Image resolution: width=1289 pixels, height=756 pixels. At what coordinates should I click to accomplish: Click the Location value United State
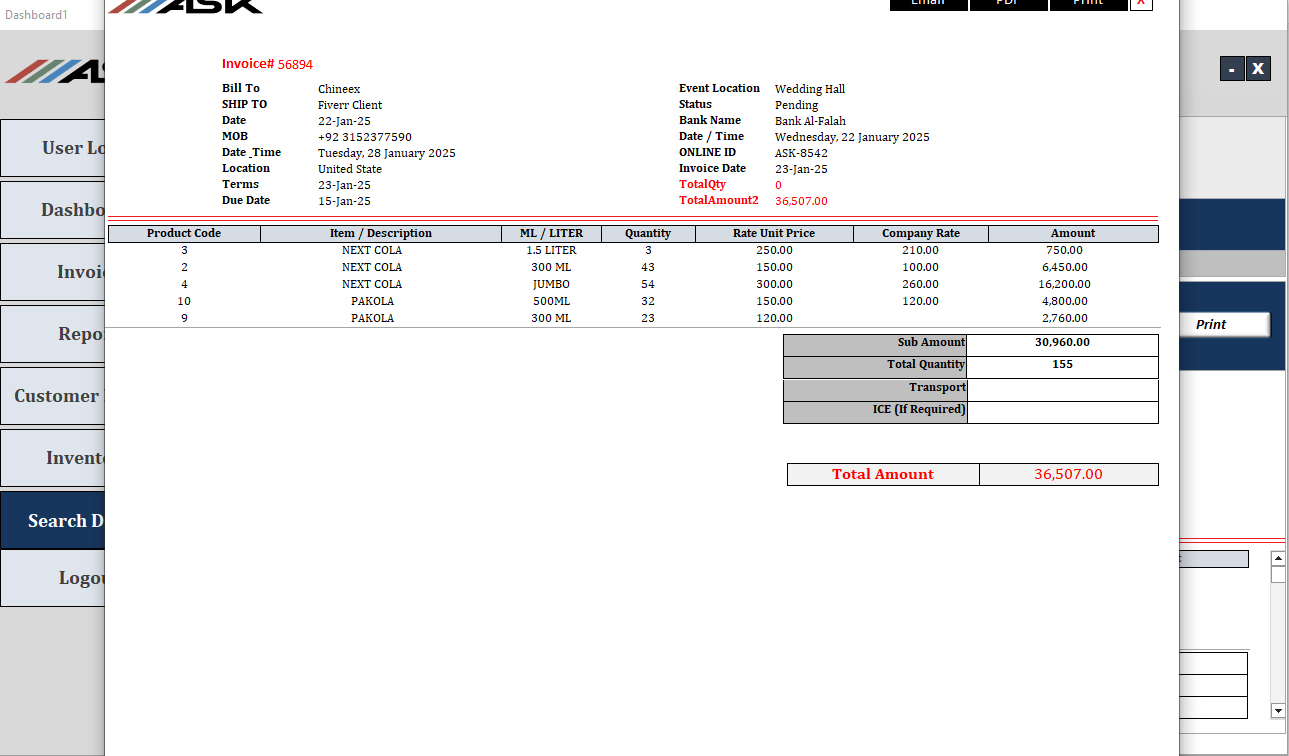click(x=350, y=169)
